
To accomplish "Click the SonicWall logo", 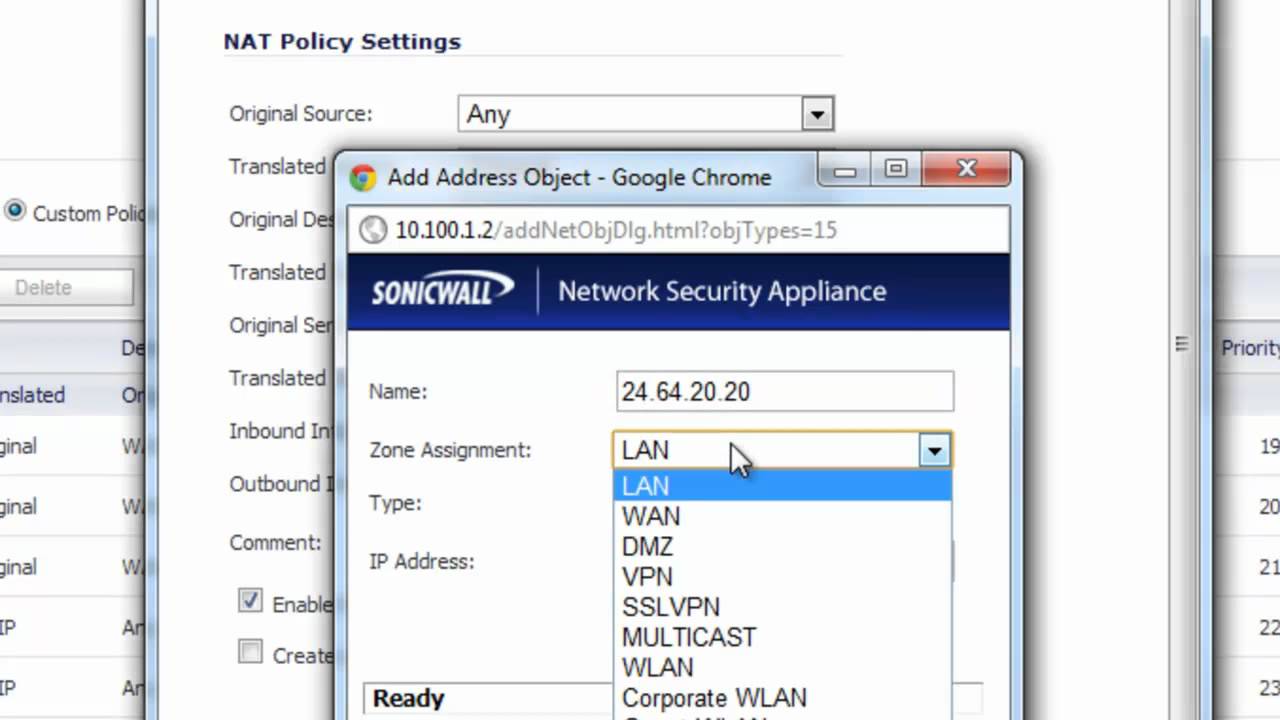I will (x=442, y=290).
